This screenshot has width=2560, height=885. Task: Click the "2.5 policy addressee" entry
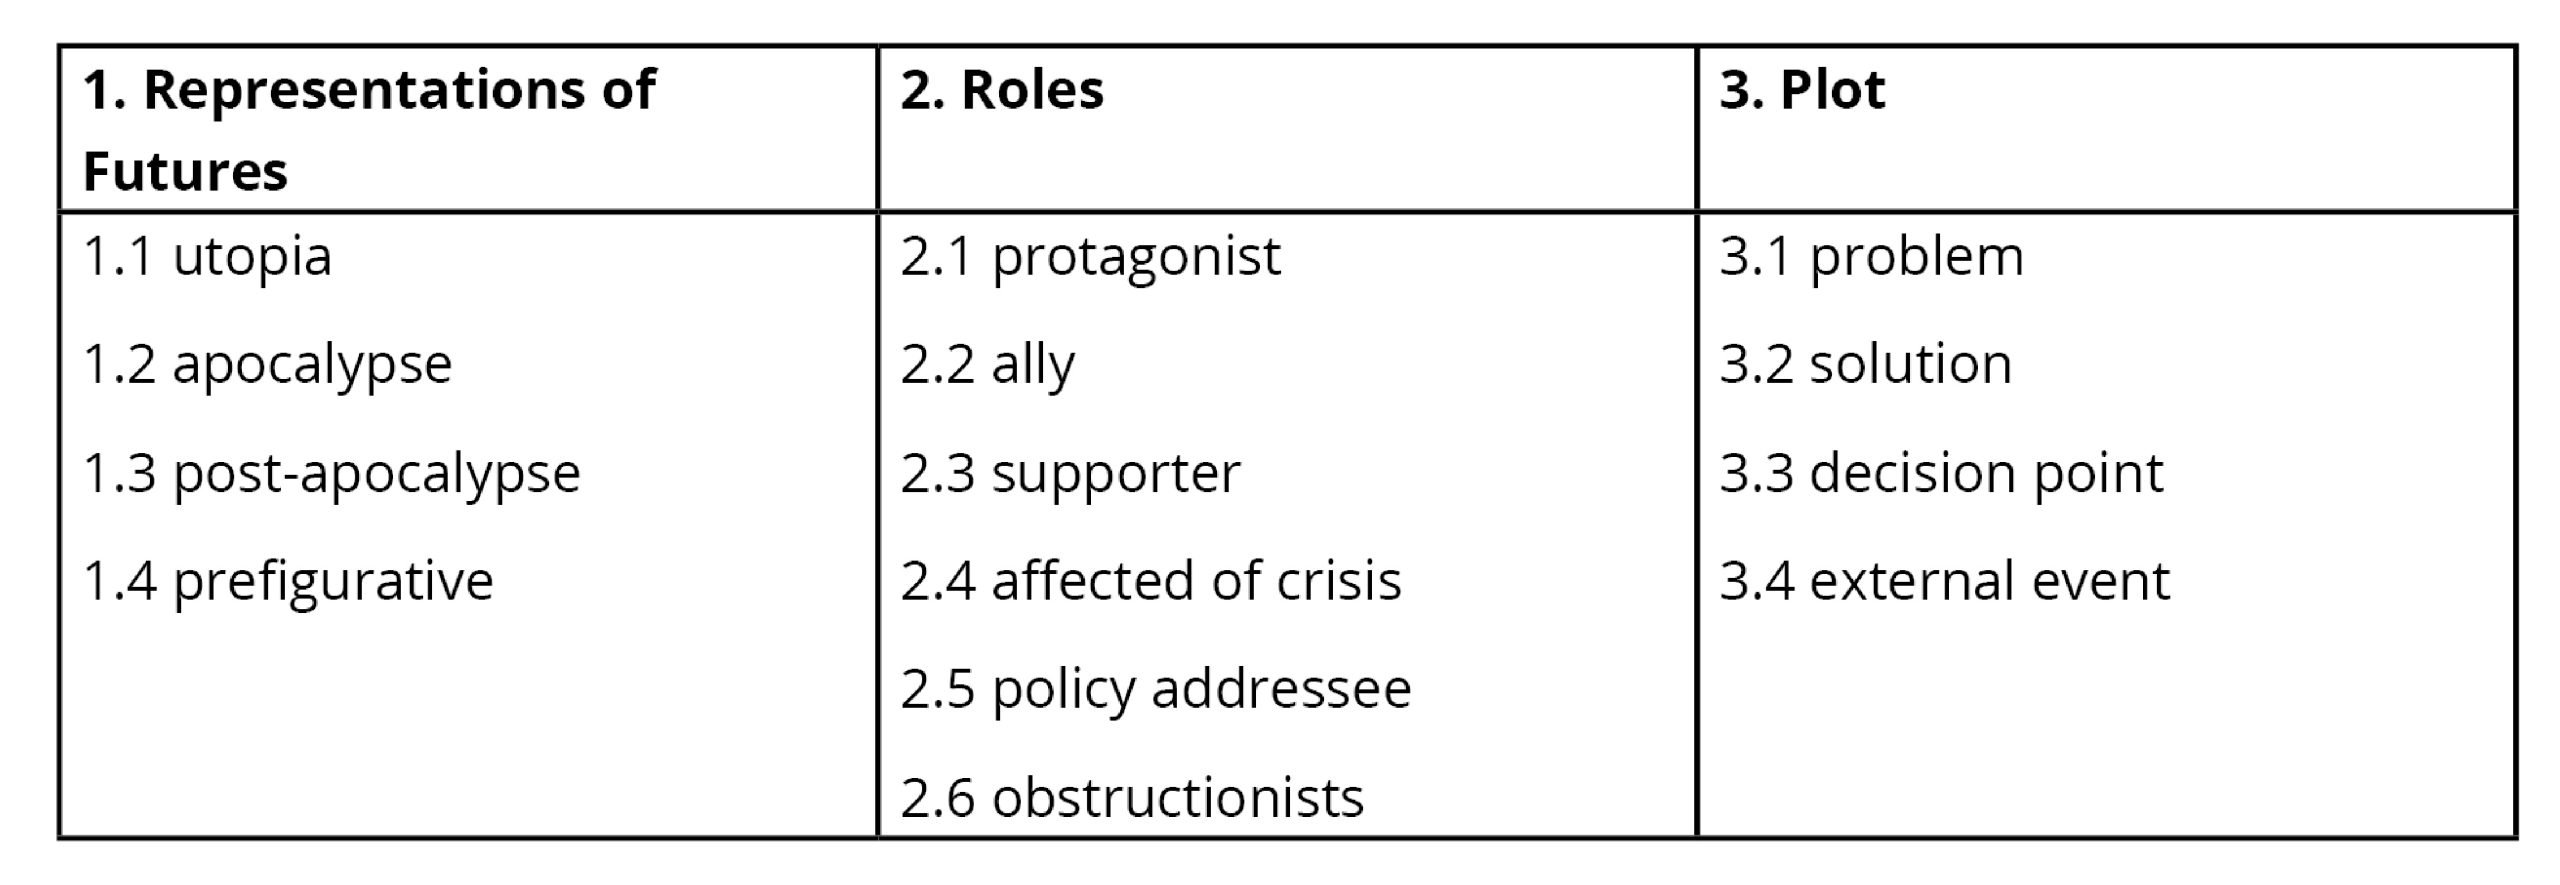click(x=1155, y=689)
